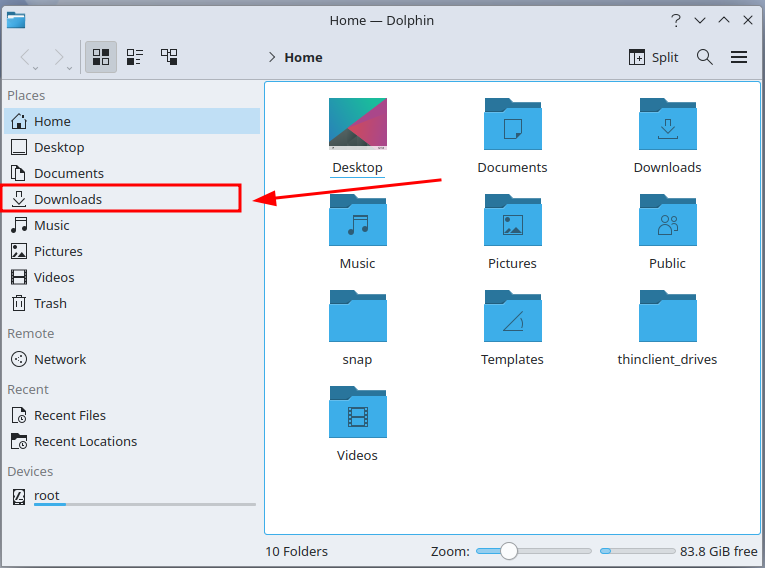
Task: Select the root device entry
Action: pos(47,495)
